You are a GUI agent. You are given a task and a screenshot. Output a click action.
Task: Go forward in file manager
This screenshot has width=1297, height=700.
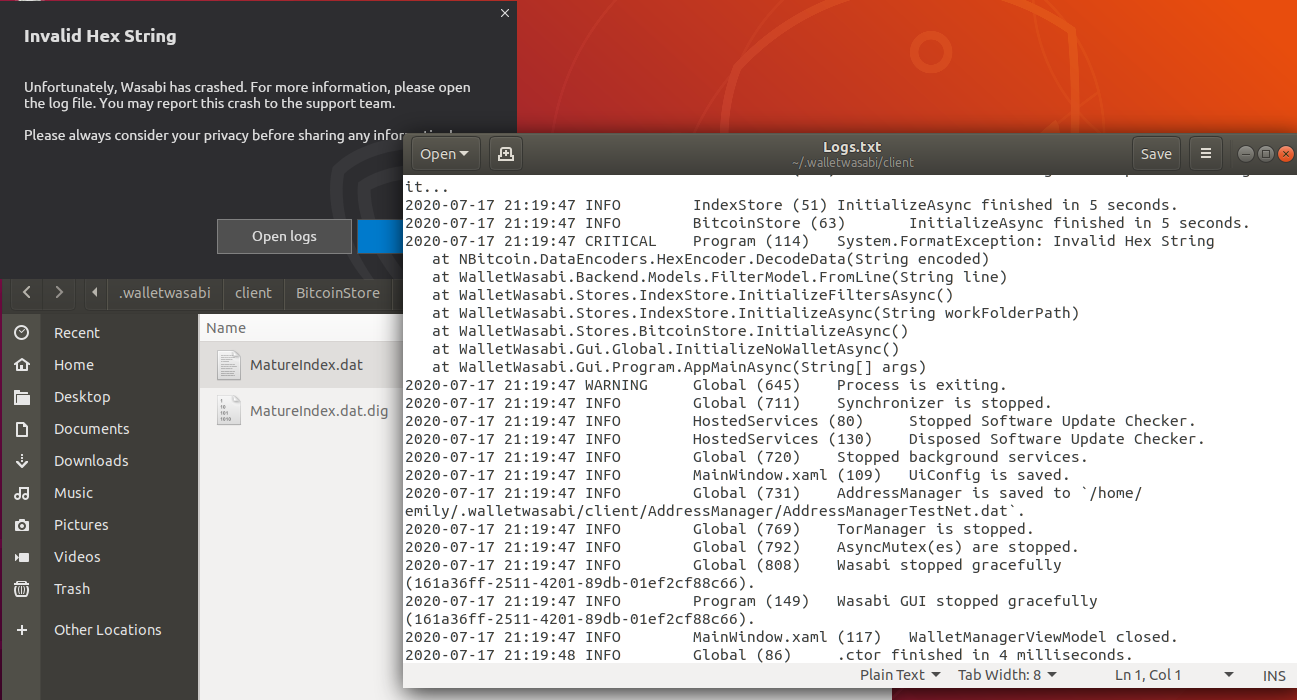coord(60,293)
